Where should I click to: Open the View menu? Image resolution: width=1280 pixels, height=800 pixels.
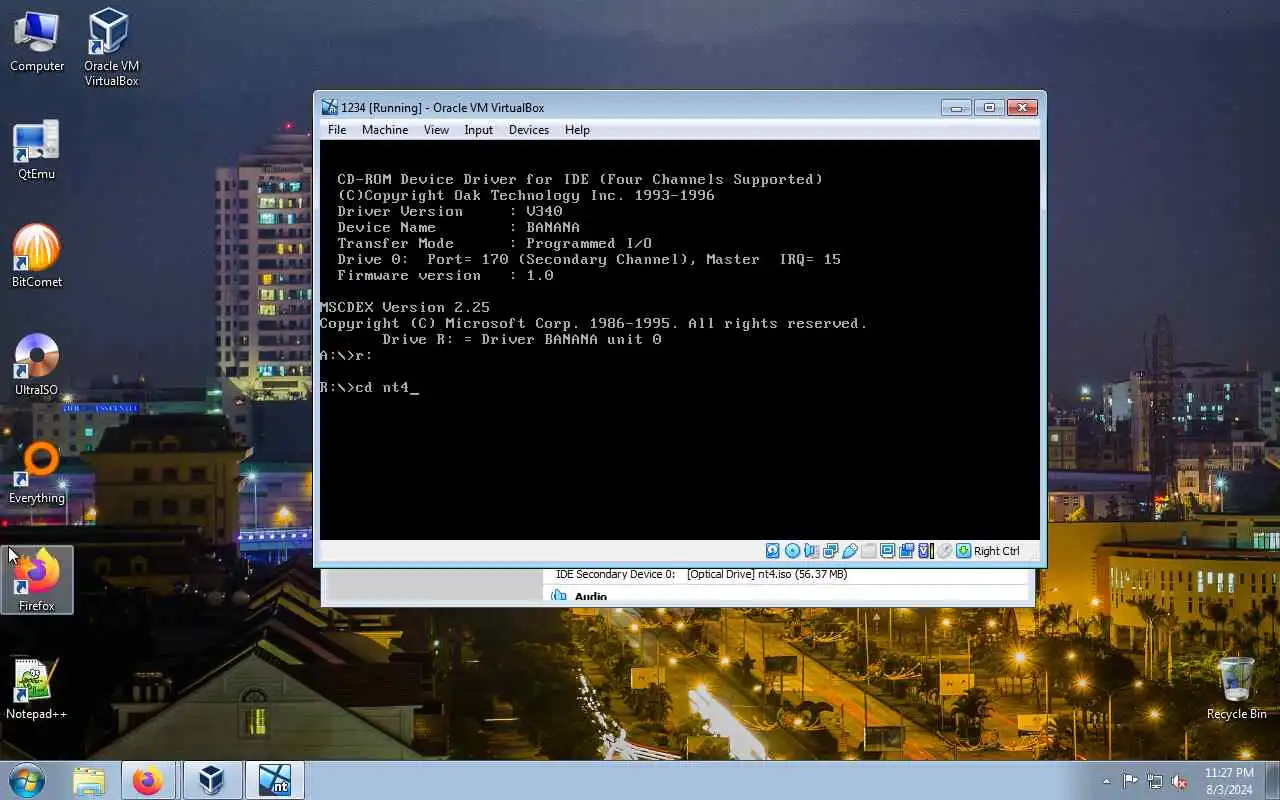436,130
